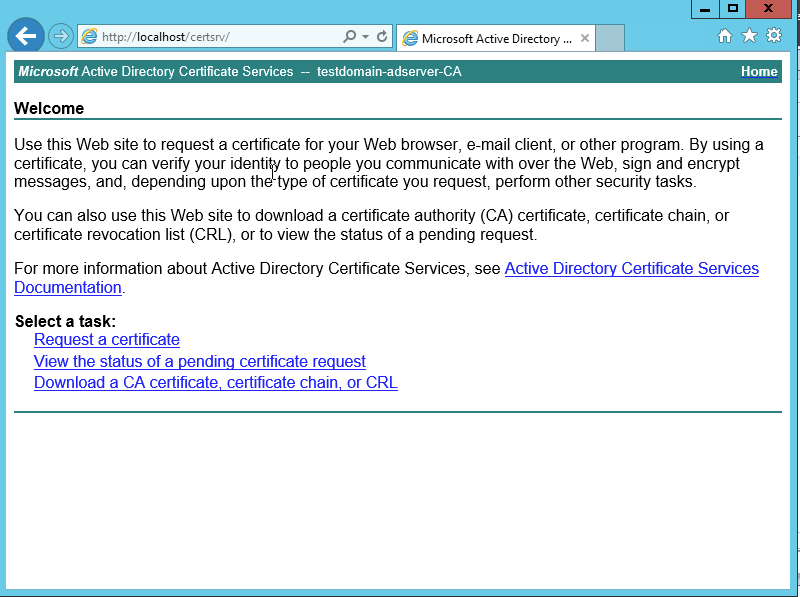The image size is (800, 597).
Task: Download a CA certificate, chain, or CRL
Action: coord(216,382)
